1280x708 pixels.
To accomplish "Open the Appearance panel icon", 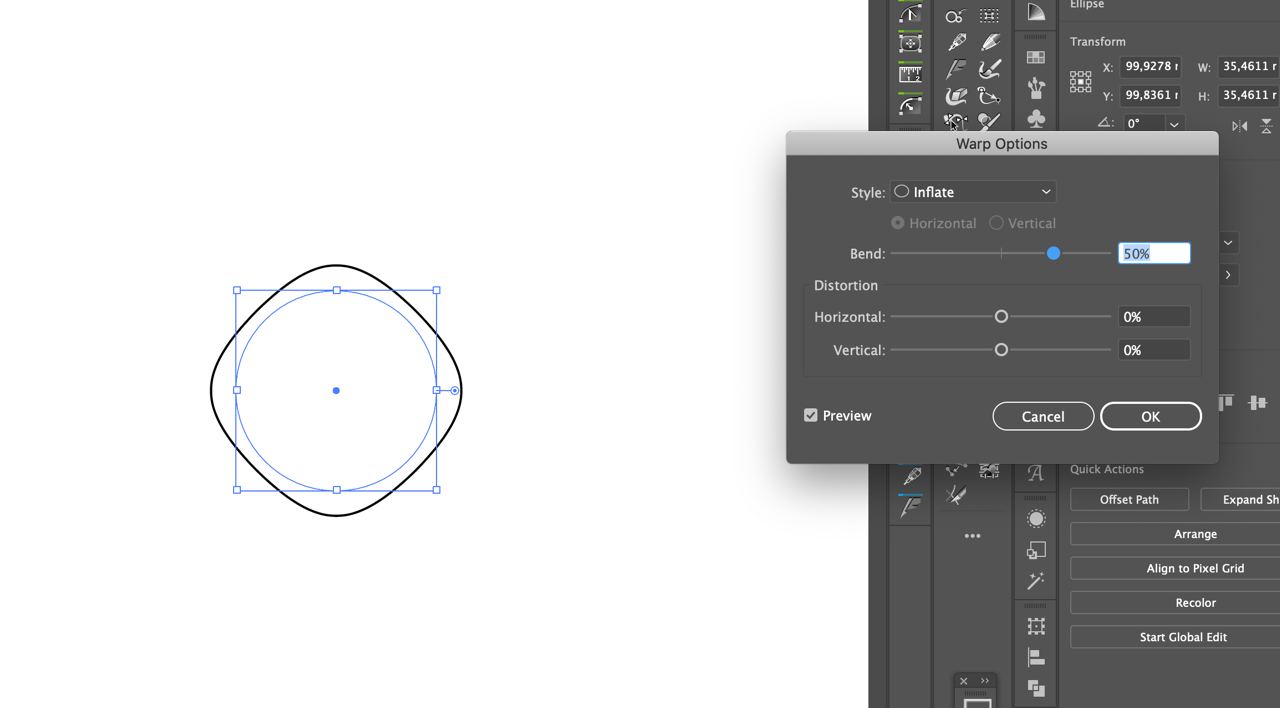I will [1036, 519].
